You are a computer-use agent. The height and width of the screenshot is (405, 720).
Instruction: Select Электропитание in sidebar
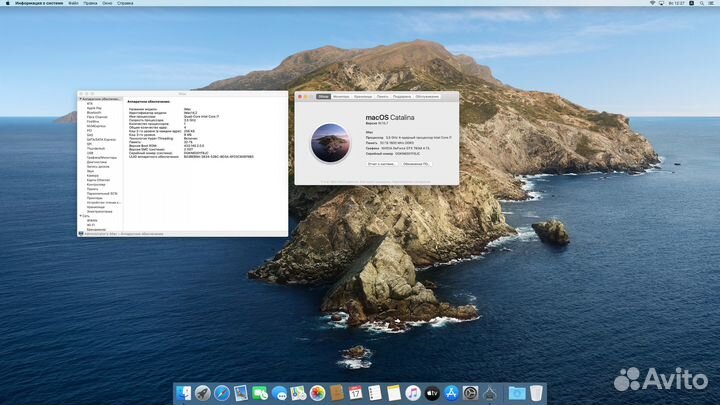(99, 212)
